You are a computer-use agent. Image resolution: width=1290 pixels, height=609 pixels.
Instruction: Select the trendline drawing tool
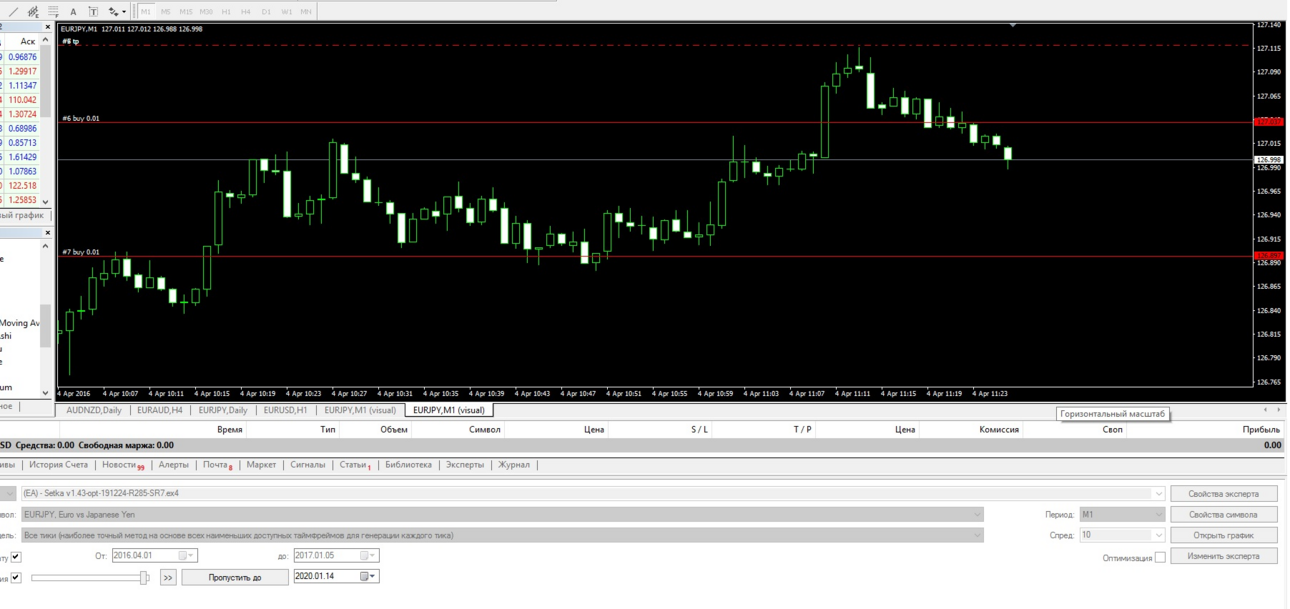pos(13,12)
